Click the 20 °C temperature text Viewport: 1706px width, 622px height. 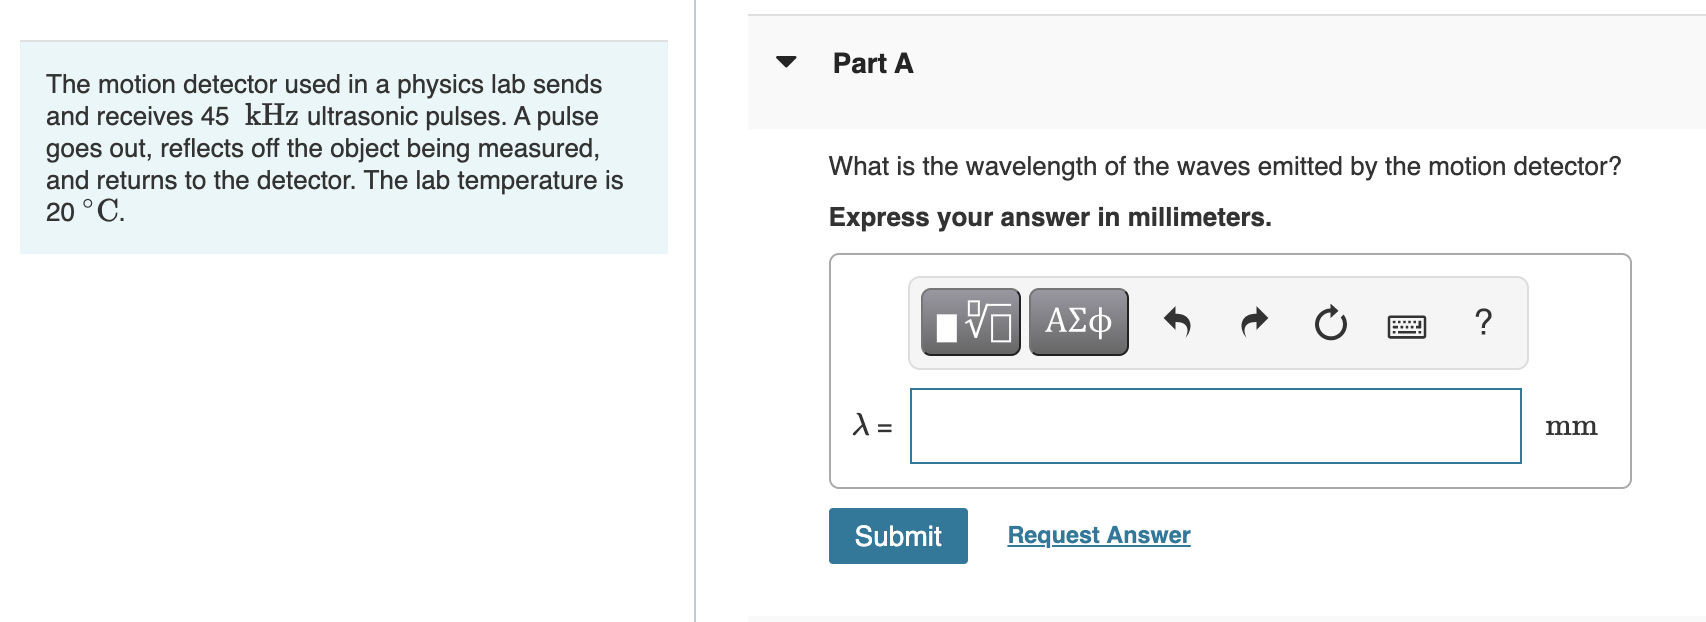(x=85, y=212)
